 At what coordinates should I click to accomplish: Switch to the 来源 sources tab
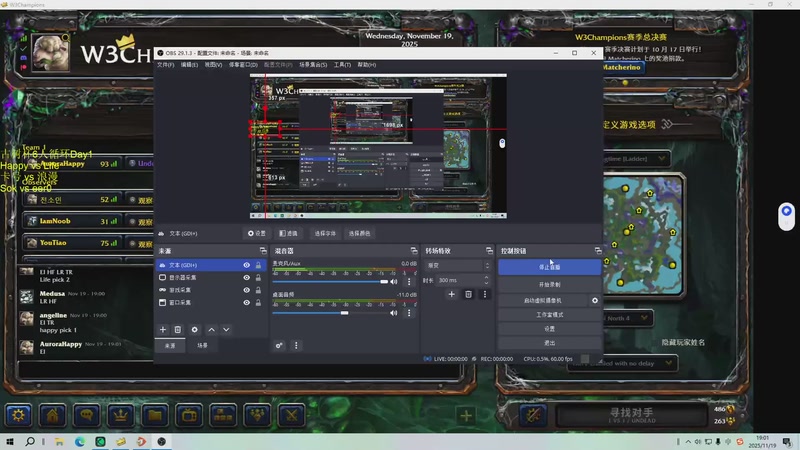click(170, 345)
